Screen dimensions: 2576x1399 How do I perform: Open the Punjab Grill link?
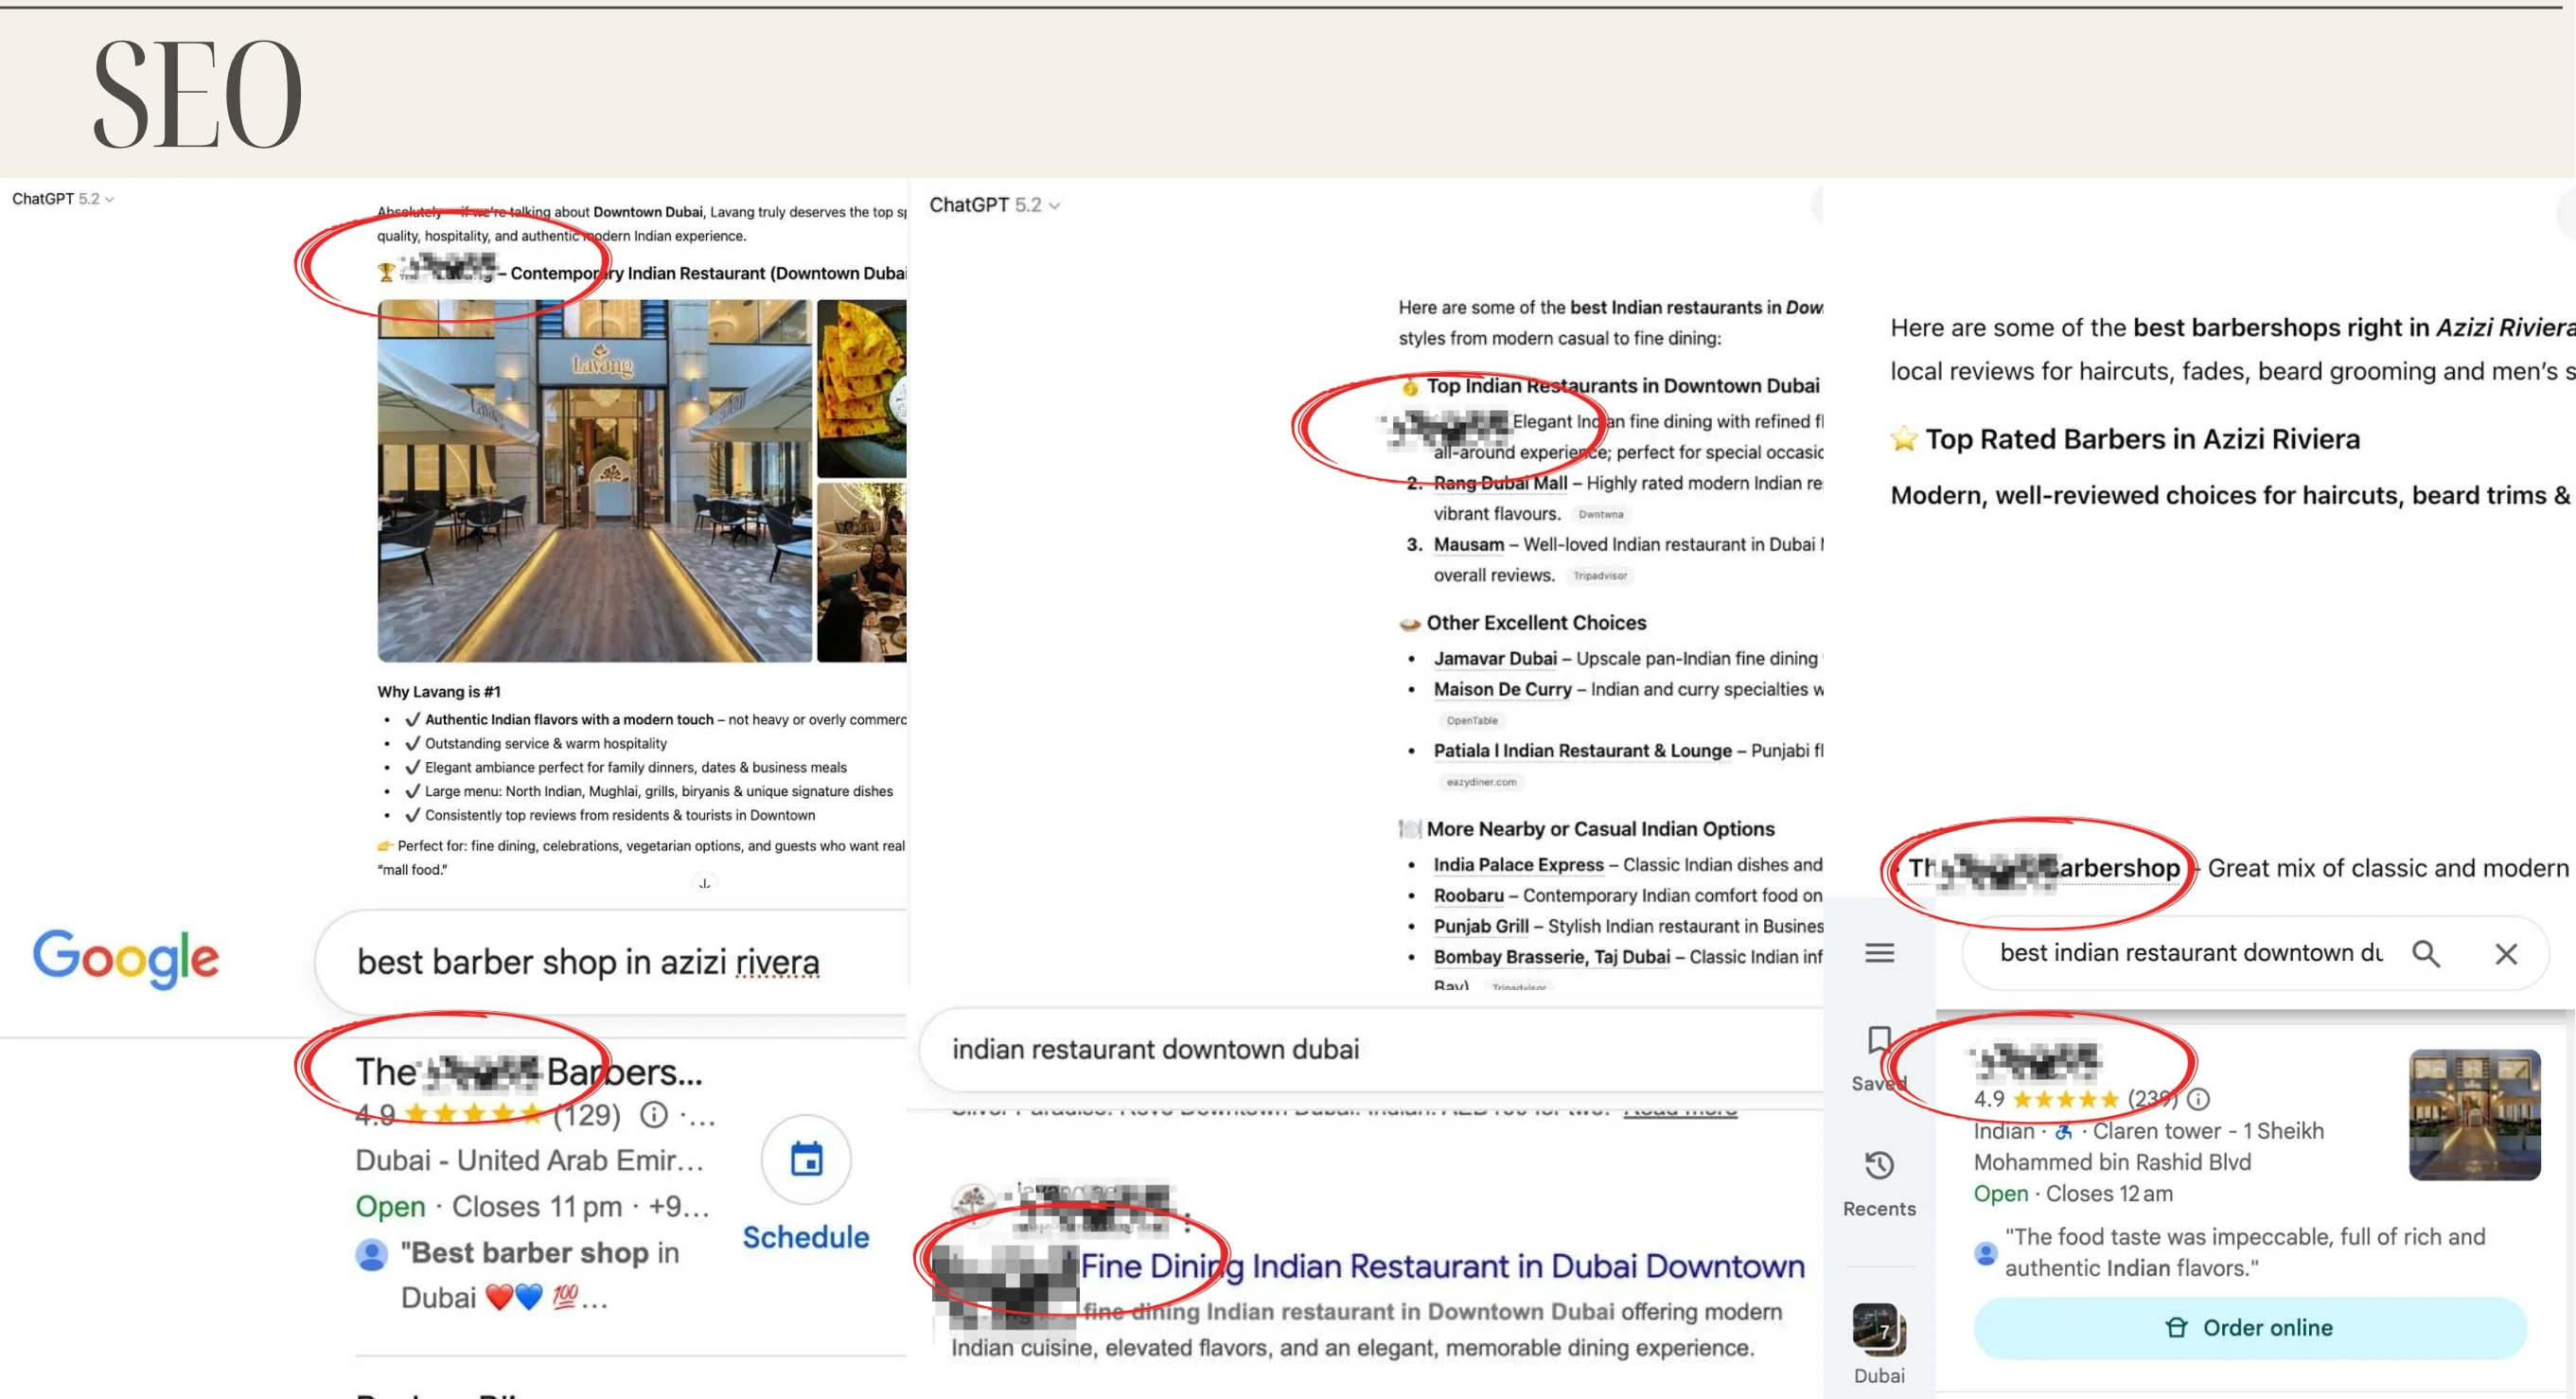[x=1481, y=927]
